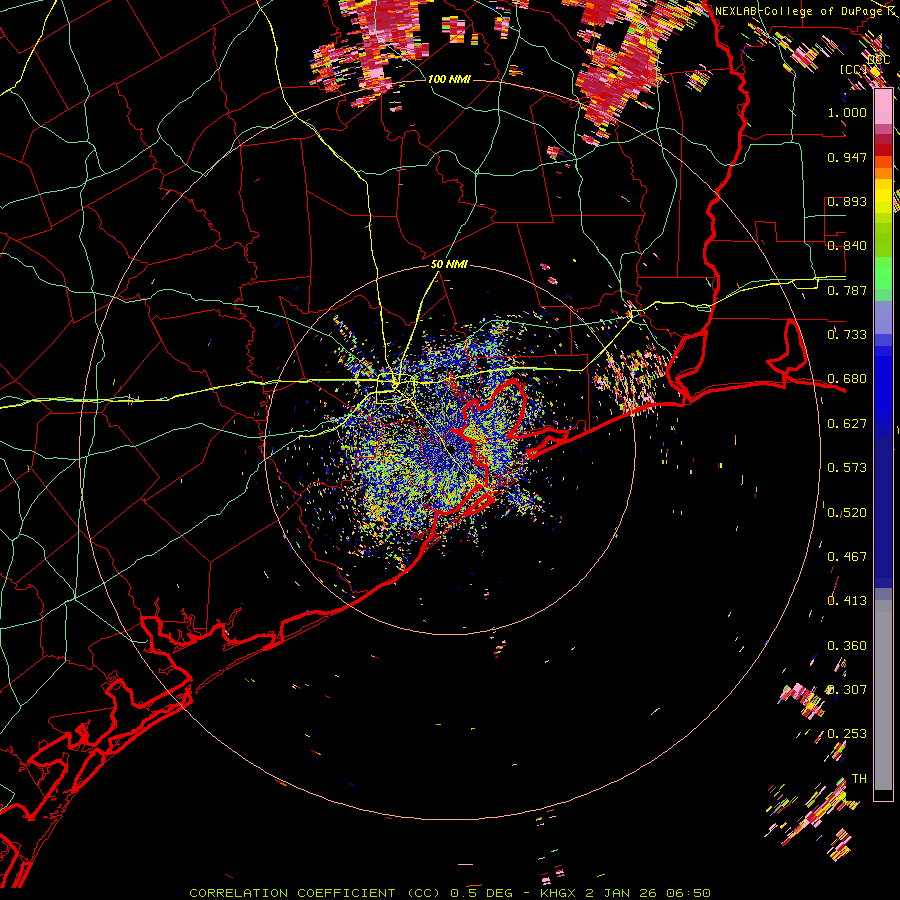This screenshot has height=900, width=900.
Task: Click the 0.360 color scale value
Action: click(x=847, y=645)
